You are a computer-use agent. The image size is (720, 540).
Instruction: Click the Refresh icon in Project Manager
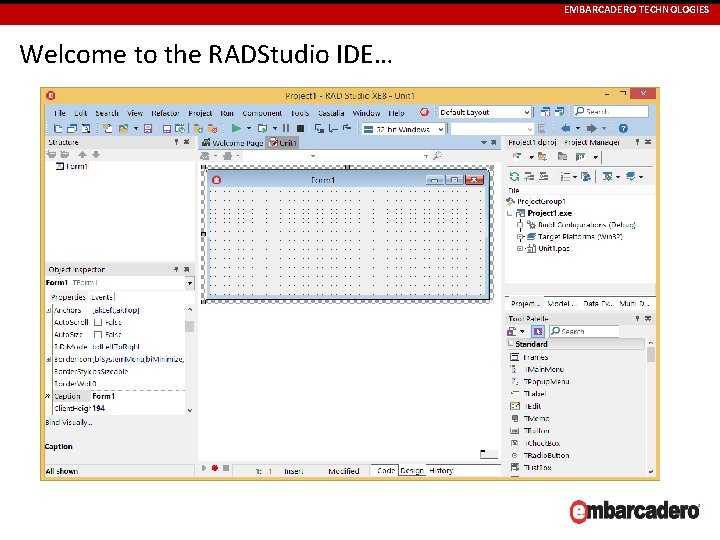[514, 176]
